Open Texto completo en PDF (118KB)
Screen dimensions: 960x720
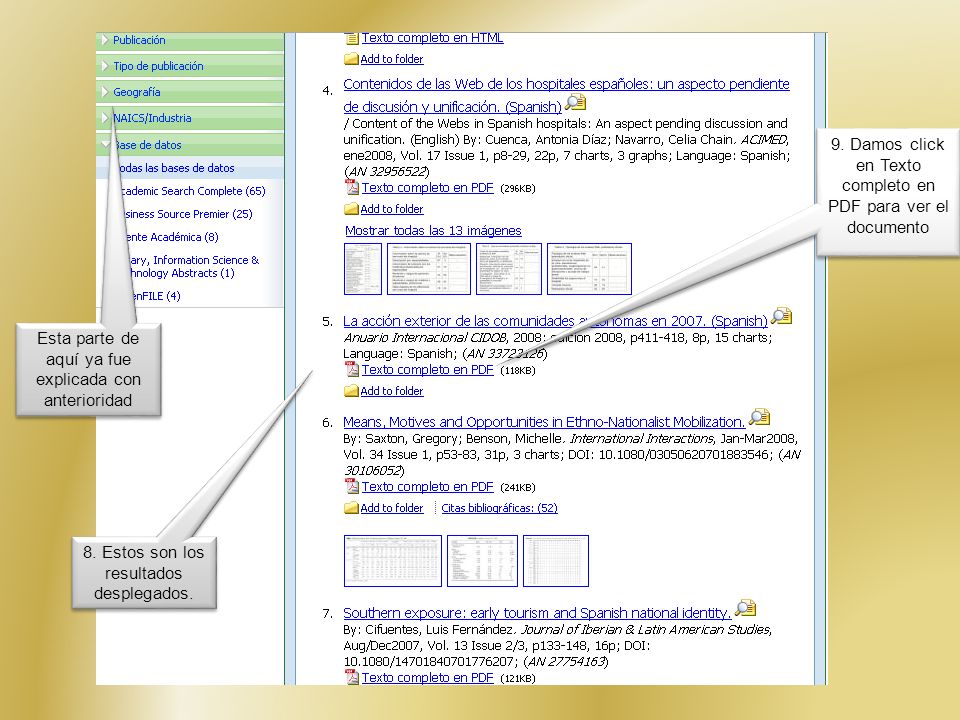(427, 370)
